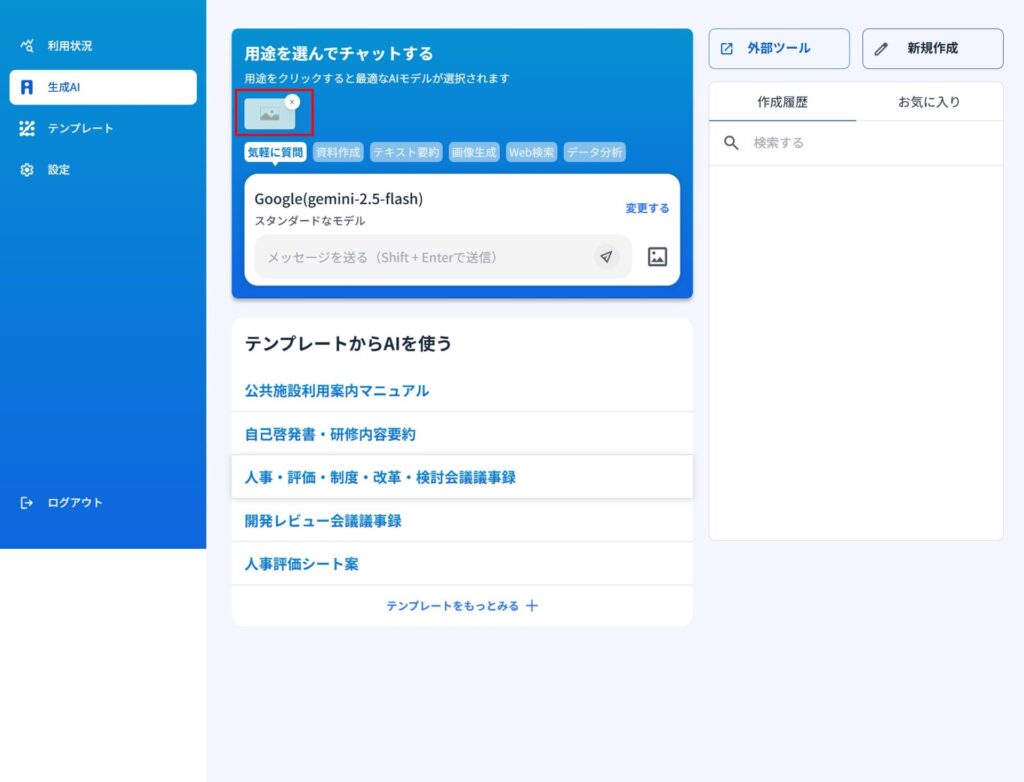Click 変更する to change the AI model
1024x782 pixels.
tap(647, 208)
